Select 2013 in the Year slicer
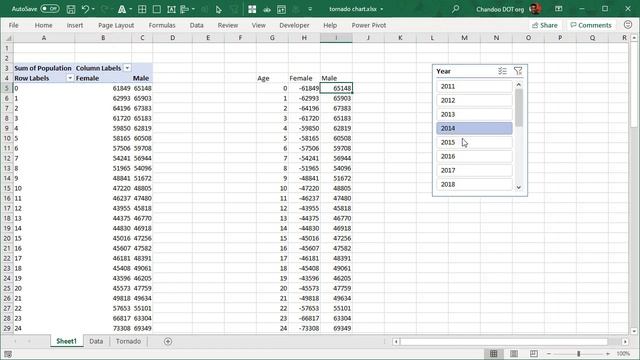This screenshot has width=640, height=360. coord(474,114)
